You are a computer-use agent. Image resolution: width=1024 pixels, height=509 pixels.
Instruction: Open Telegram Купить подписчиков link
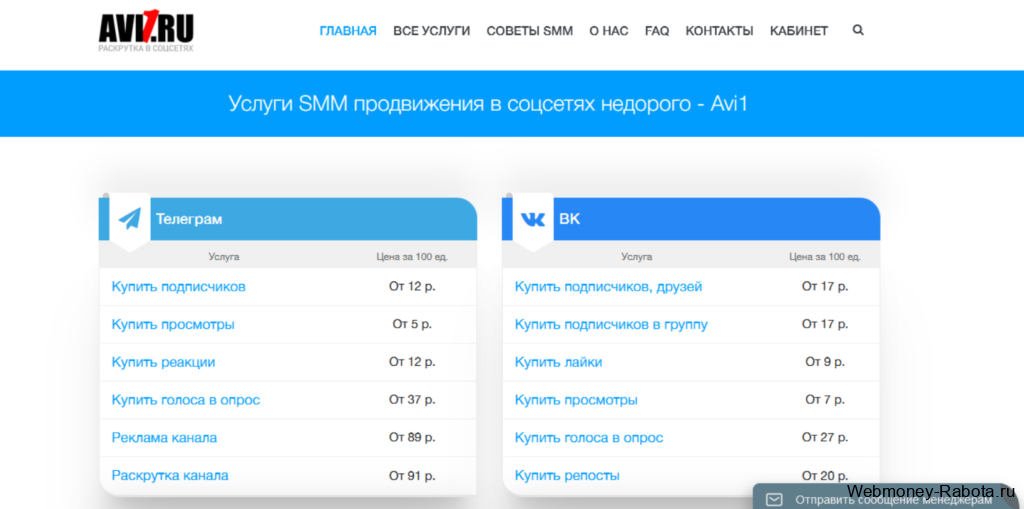coord(178,287)
